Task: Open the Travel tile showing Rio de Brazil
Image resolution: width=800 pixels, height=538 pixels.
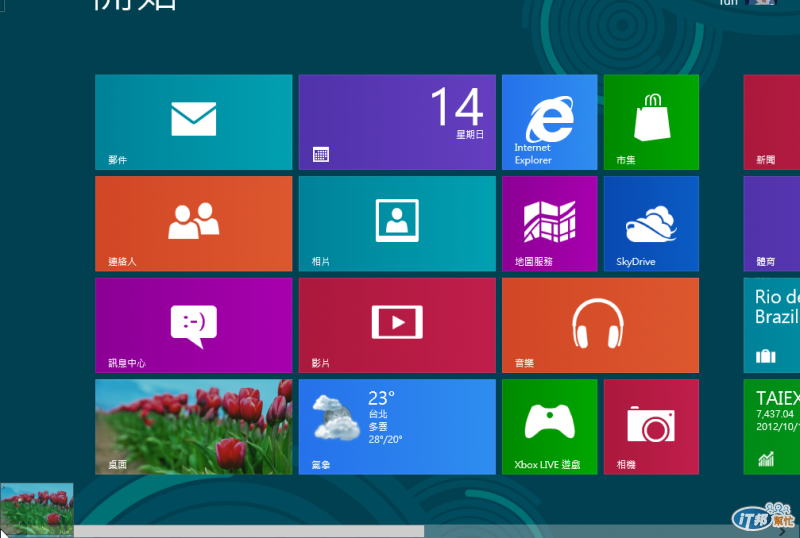Action: [772, 325]
